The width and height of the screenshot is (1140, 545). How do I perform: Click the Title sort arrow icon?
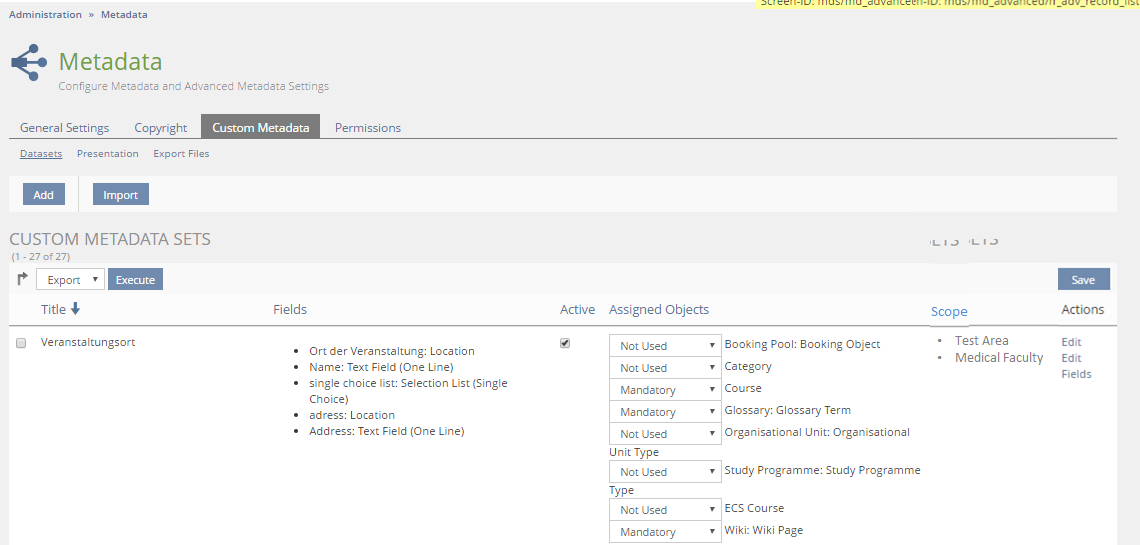(x=75, y=310)
